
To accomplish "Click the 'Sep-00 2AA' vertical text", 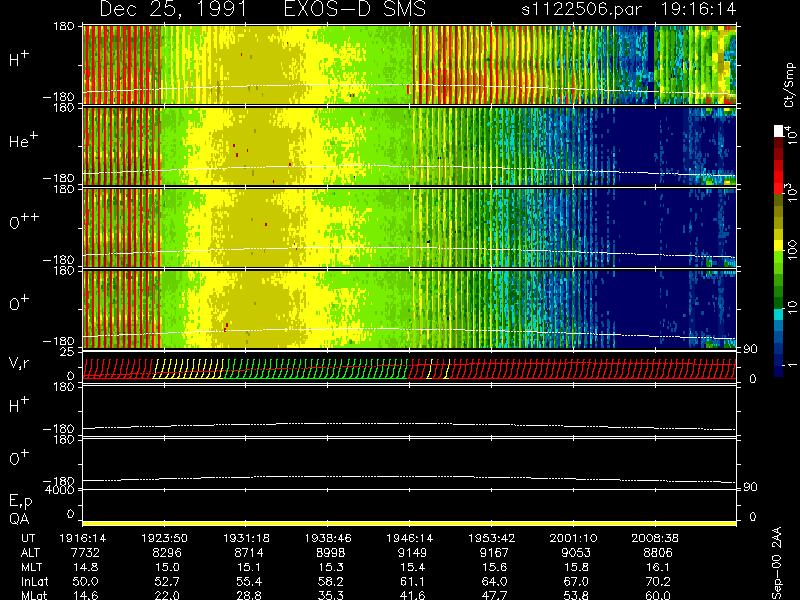I will pyautogui.click(x=778, y=563).
